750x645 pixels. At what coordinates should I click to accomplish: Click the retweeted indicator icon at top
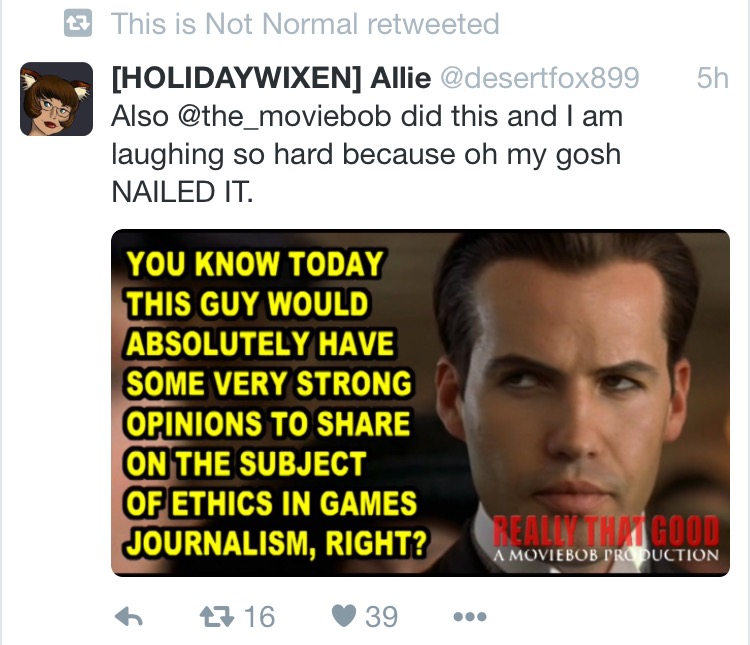click(x=77, y=24)
